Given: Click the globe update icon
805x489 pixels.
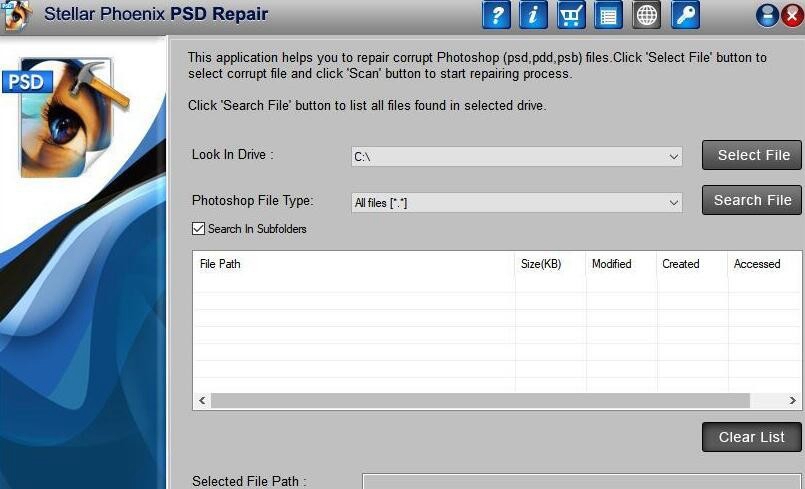Looking at the screenshot, I should point(646,15).
